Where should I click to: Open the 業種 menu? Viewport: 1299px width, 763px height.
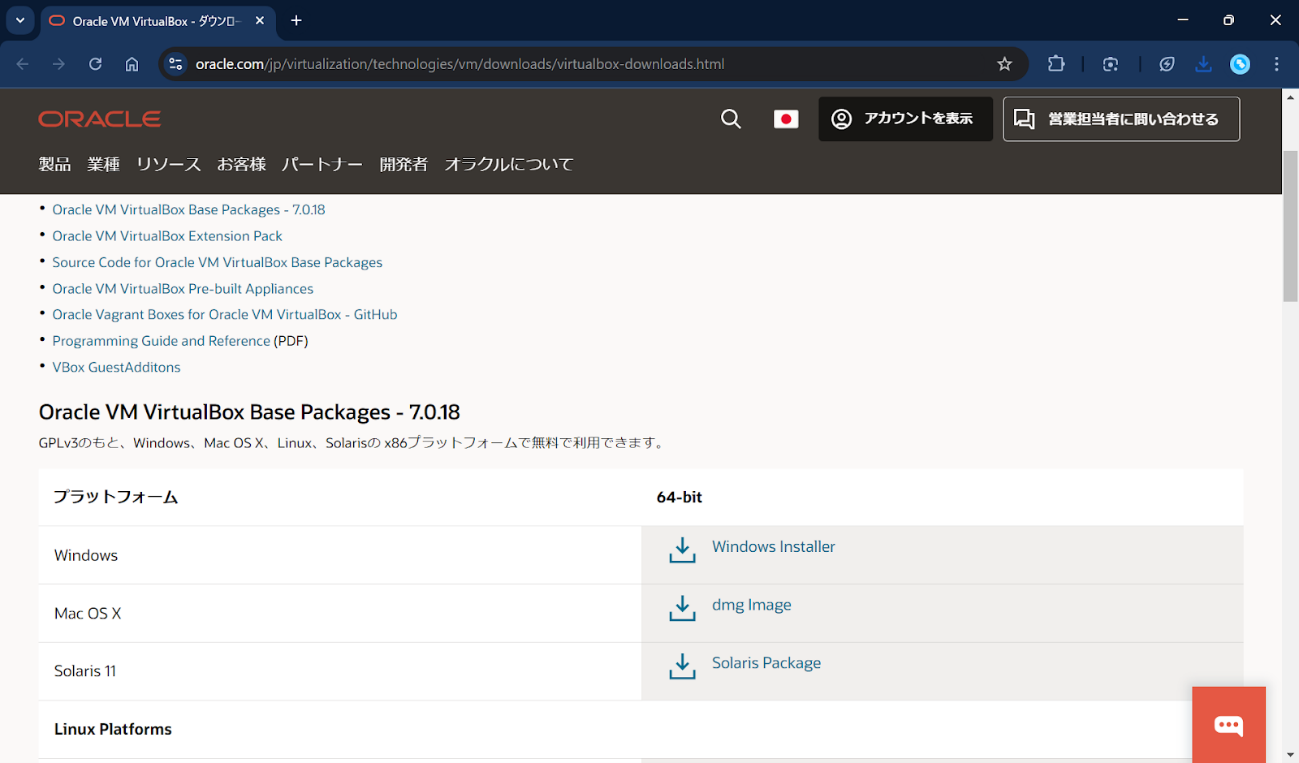pyautogui.click(x=104, y=164)
